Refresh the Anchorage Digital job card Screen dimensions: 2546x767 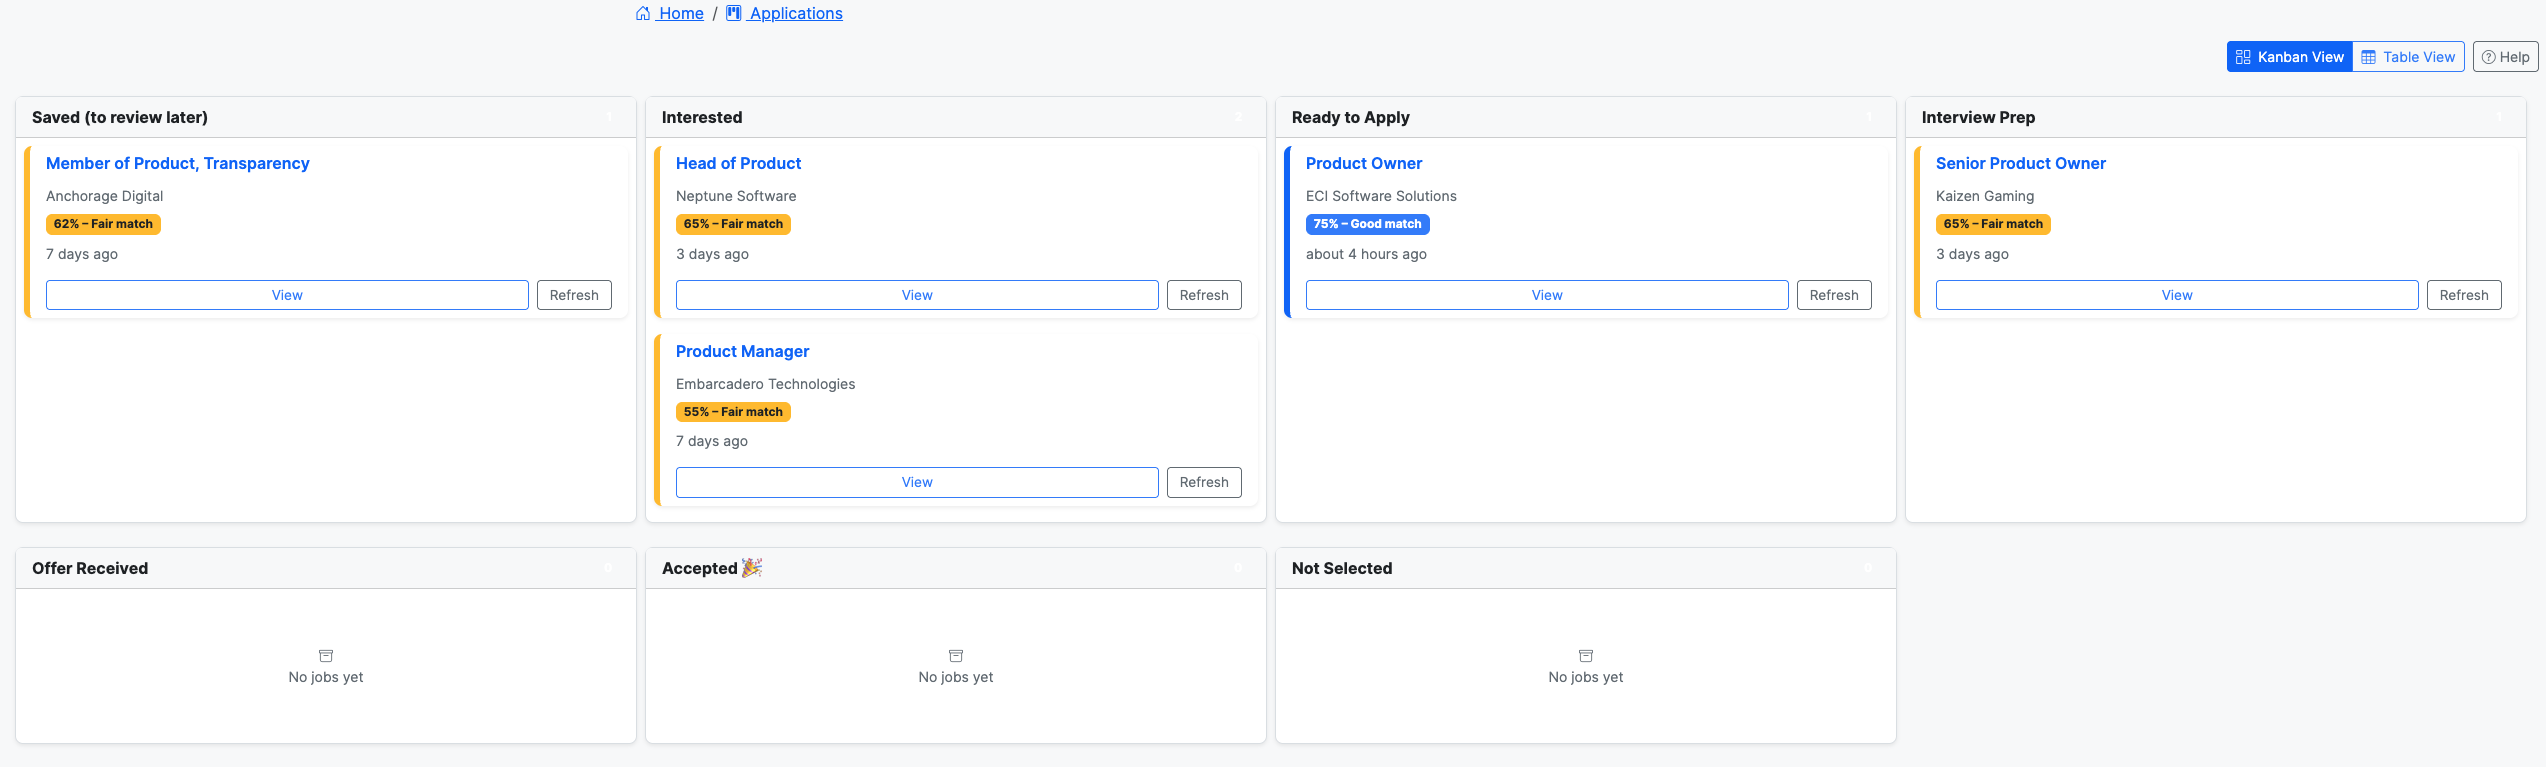(x=574, y=295)
